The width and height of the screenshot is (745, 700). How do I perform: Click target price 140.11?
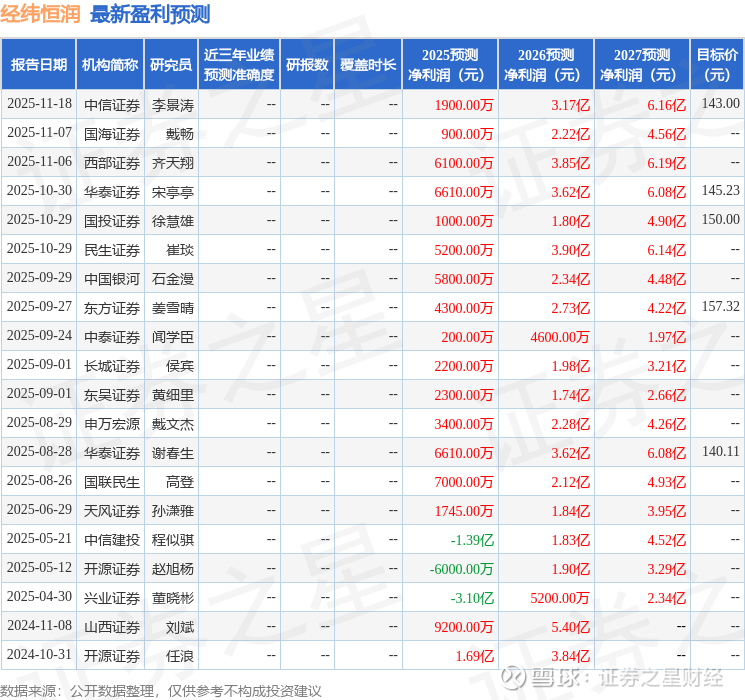pos(721,451)
